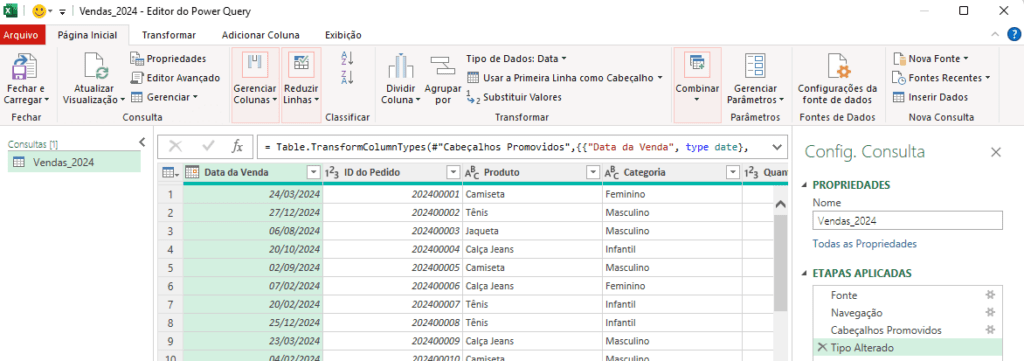Click the fx function icon

(x=238, y=147)
